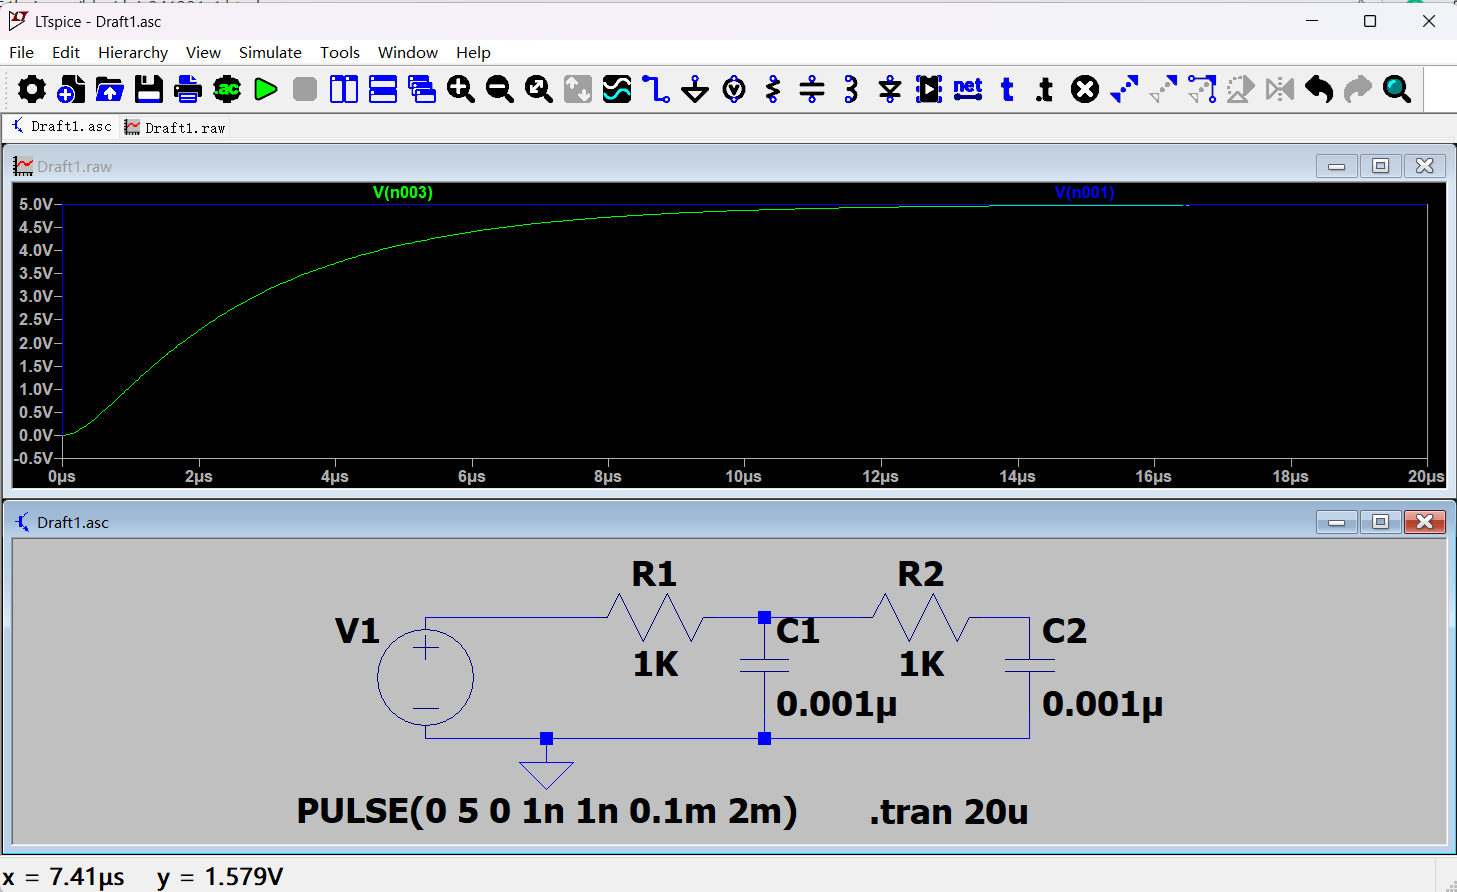Select the capacitor component tool
This screenshot has height=892, width=1457.
coord(812,90)
